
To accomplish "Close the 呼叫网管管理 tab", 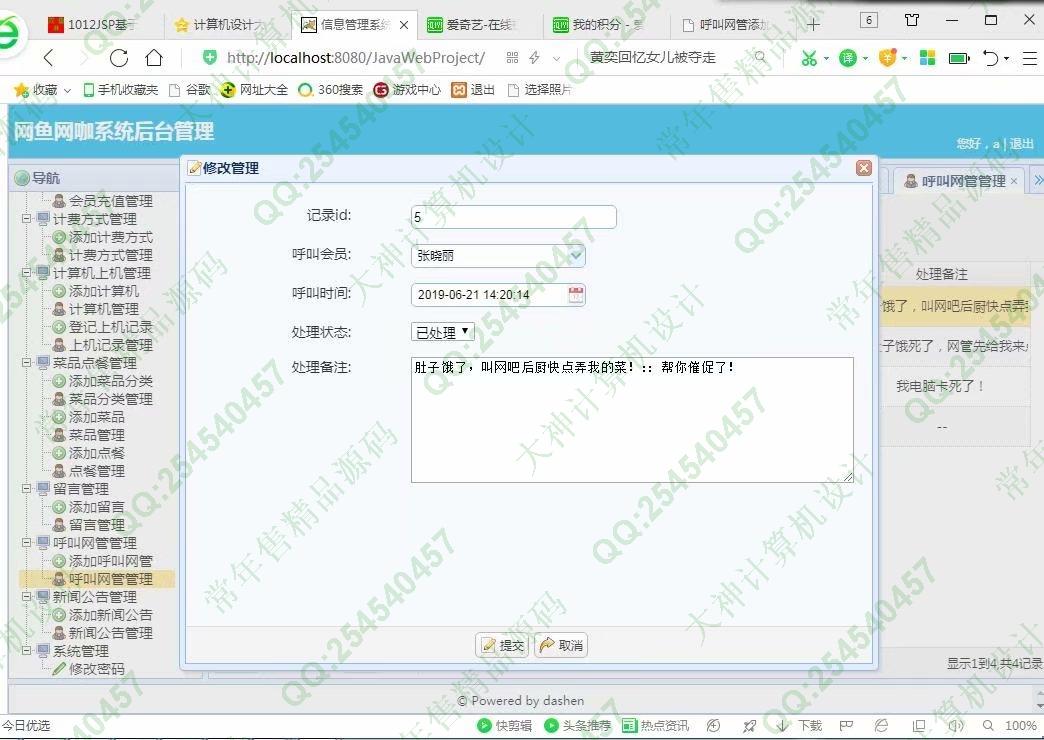I will pyautogui.click(x=1013, y=181).
